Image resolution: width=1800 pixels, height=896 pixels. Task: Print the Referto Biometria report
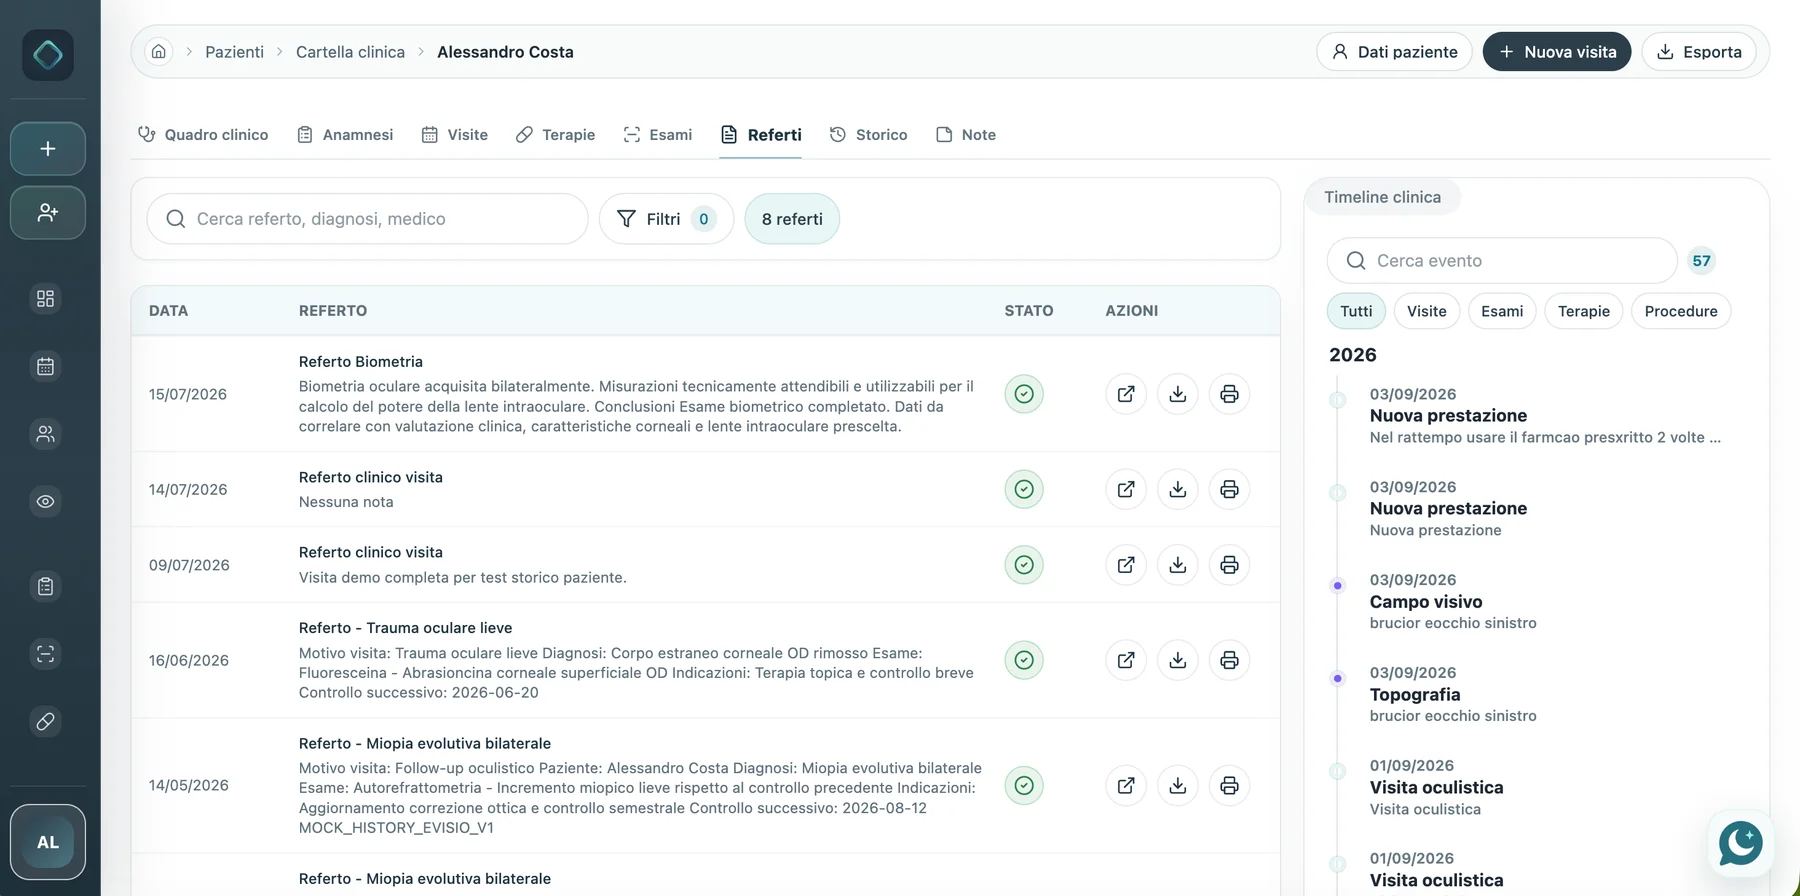1230,394
